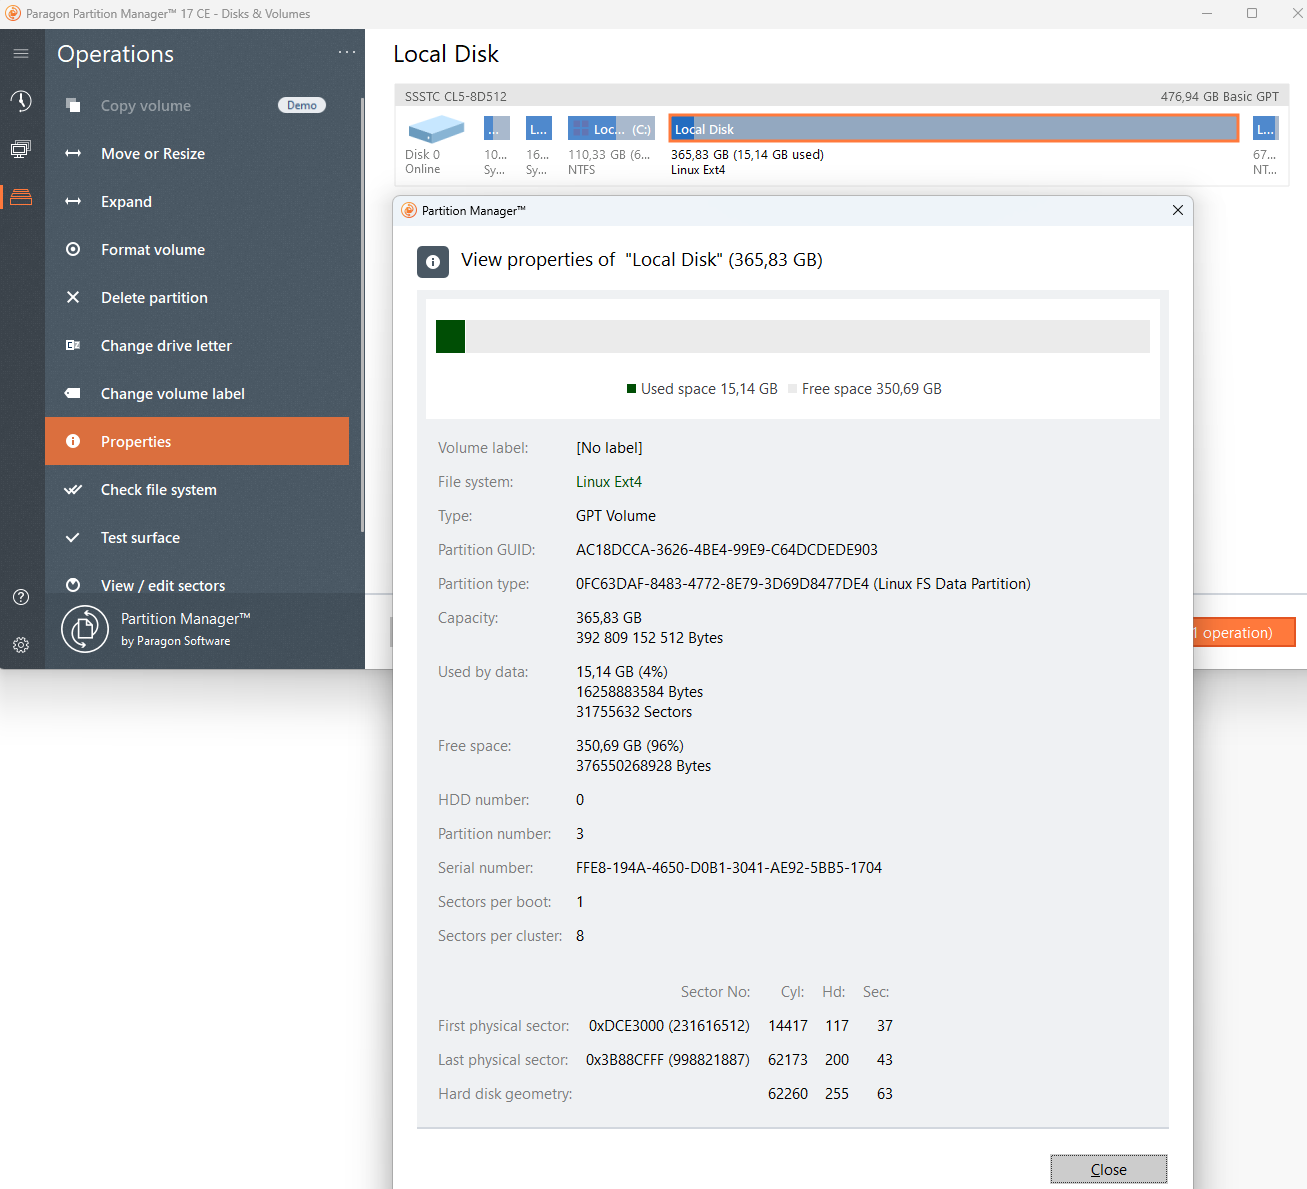Screen dimensions: 1307x1189
Task: Click the View / edit sectors icon
Action: click(73, 585)
